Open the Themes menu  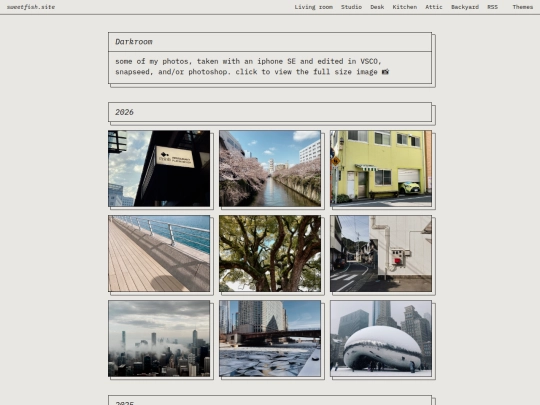[522, 7]
